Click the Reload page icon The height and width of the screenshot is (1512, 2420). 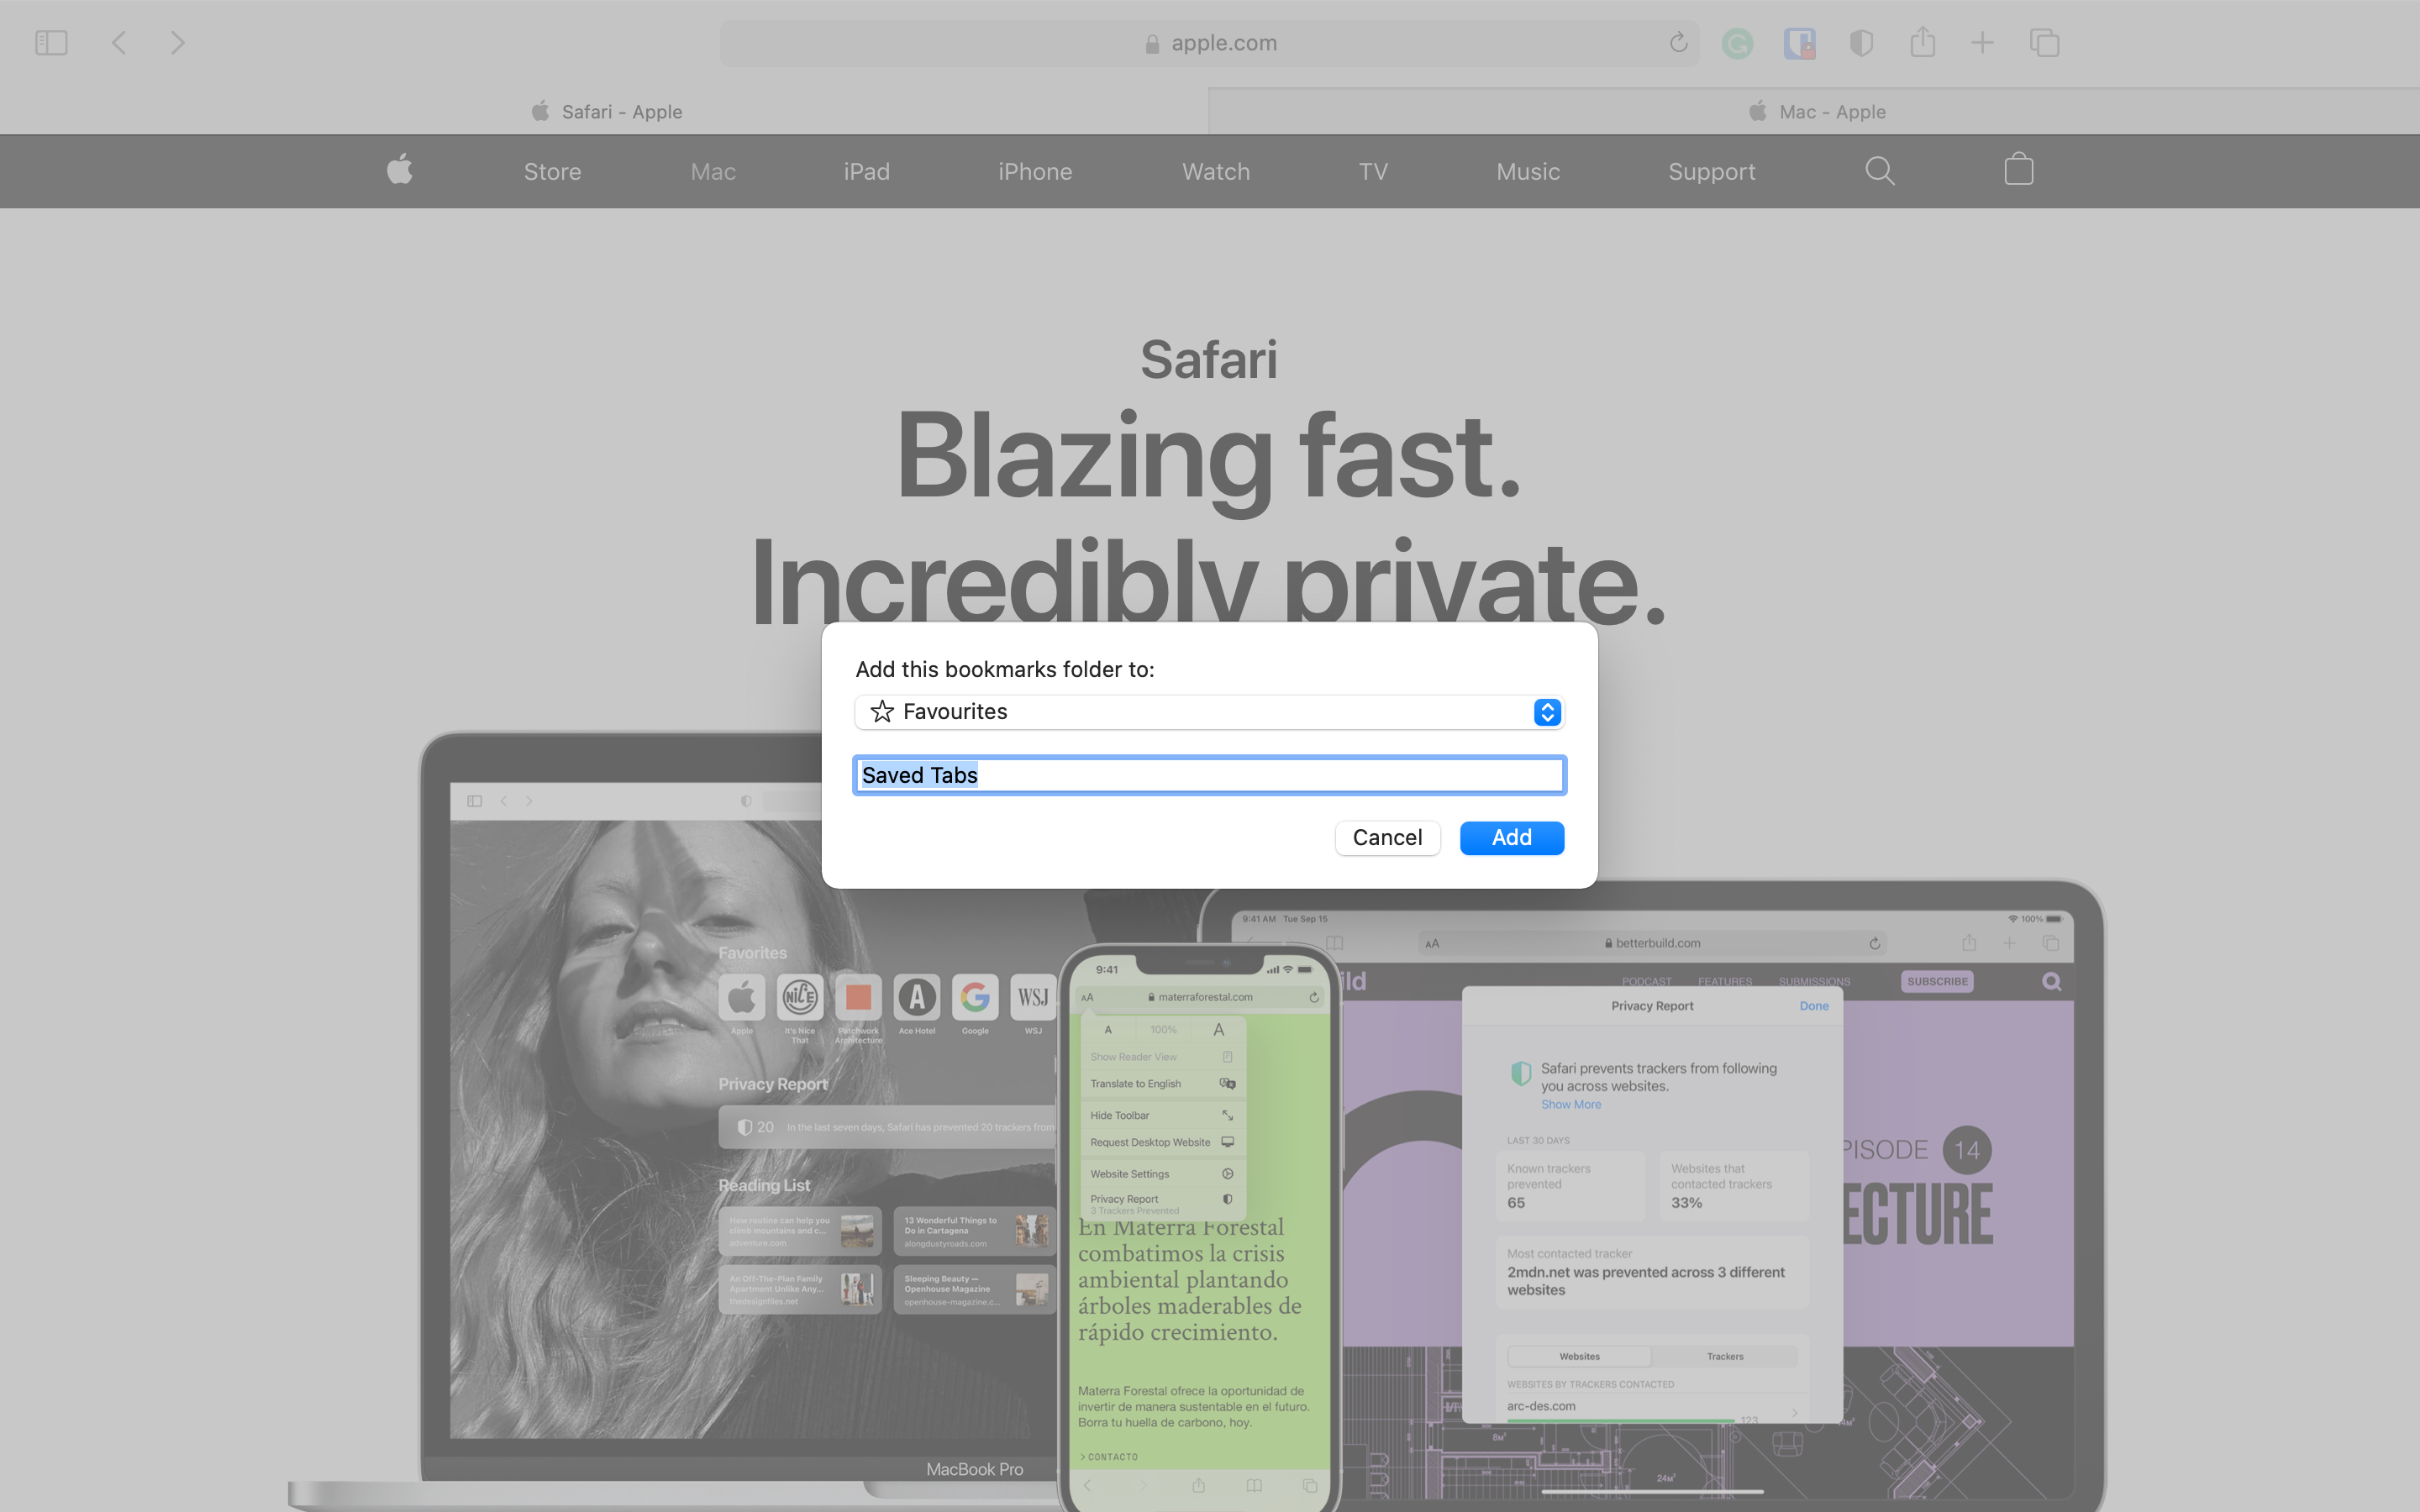1680,42
